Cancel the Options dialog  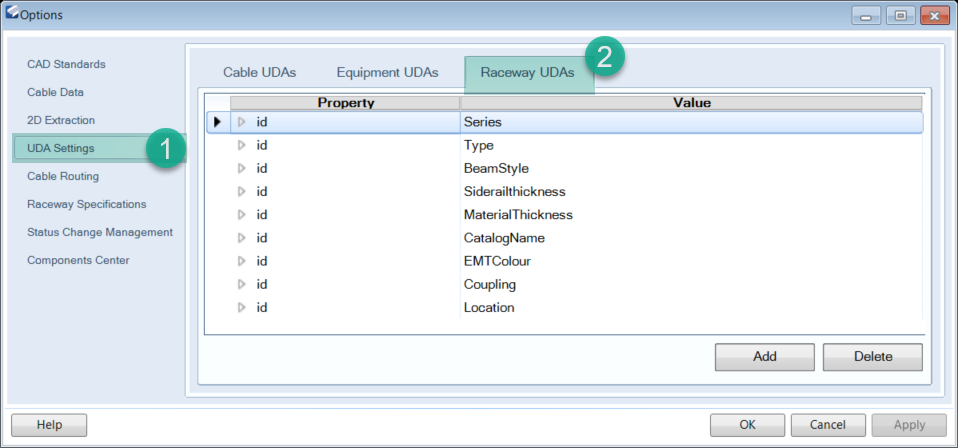tap(827, 424)
